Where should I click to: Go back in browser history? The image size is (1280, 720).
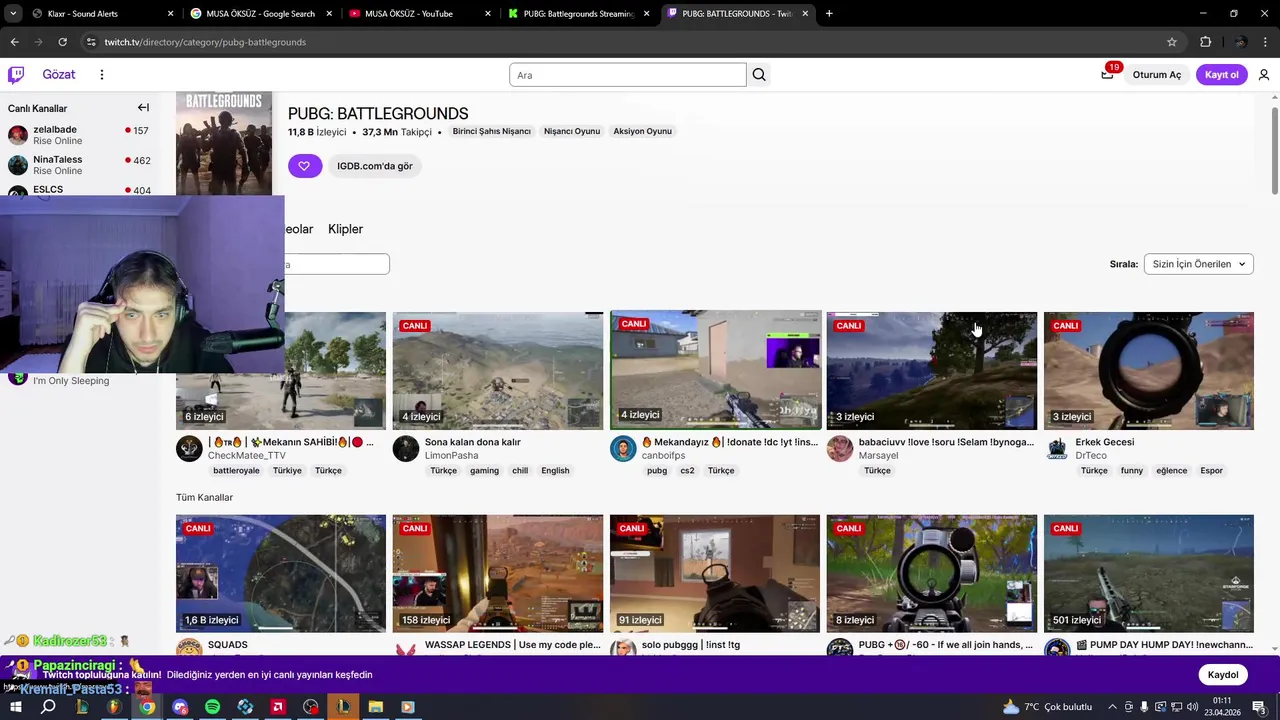tap(14, 42)
